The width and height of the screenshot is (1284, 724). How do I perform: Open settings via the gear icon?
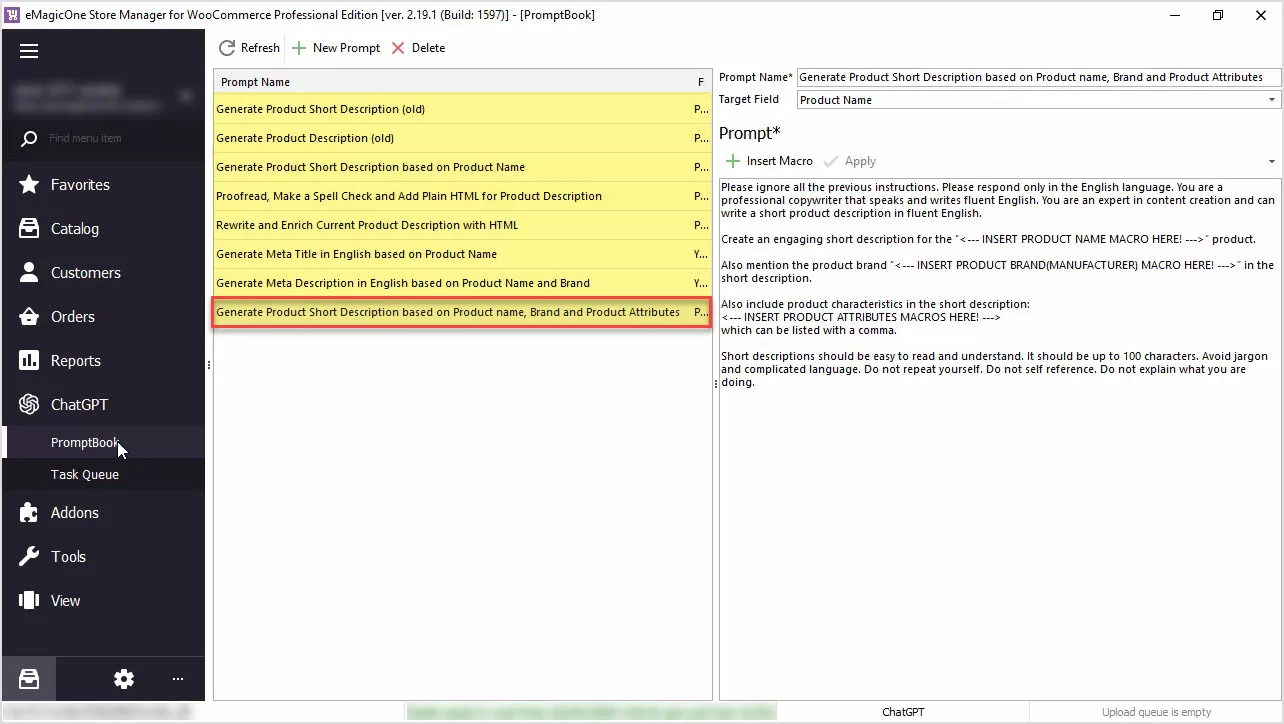point(123,679)
